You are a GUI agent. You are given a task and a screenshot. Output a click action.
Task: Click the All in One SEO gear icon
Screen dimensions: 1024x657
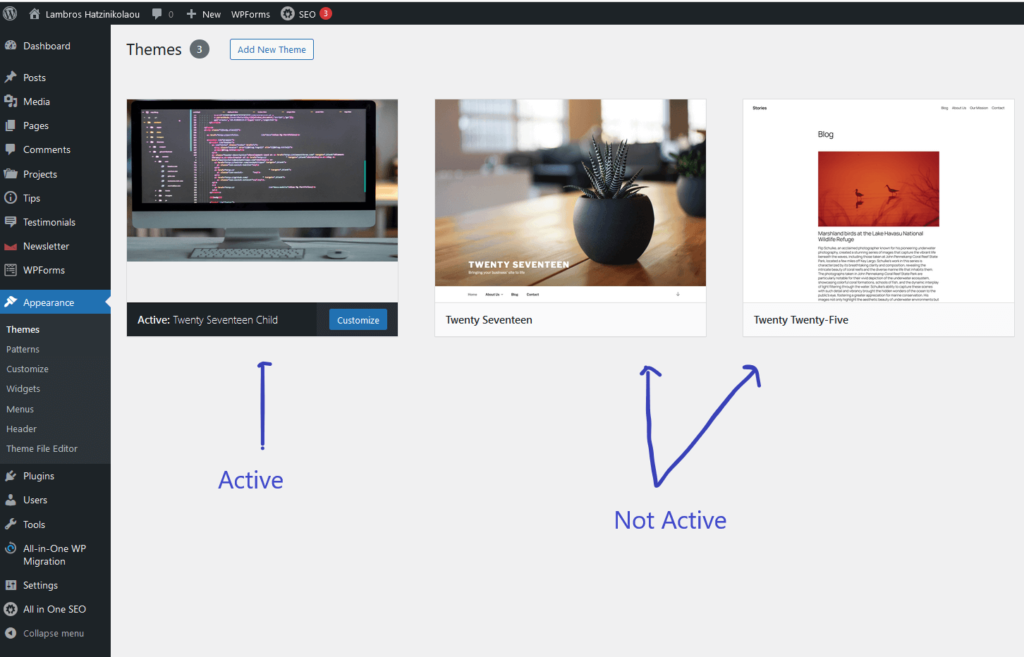(11, 609)
